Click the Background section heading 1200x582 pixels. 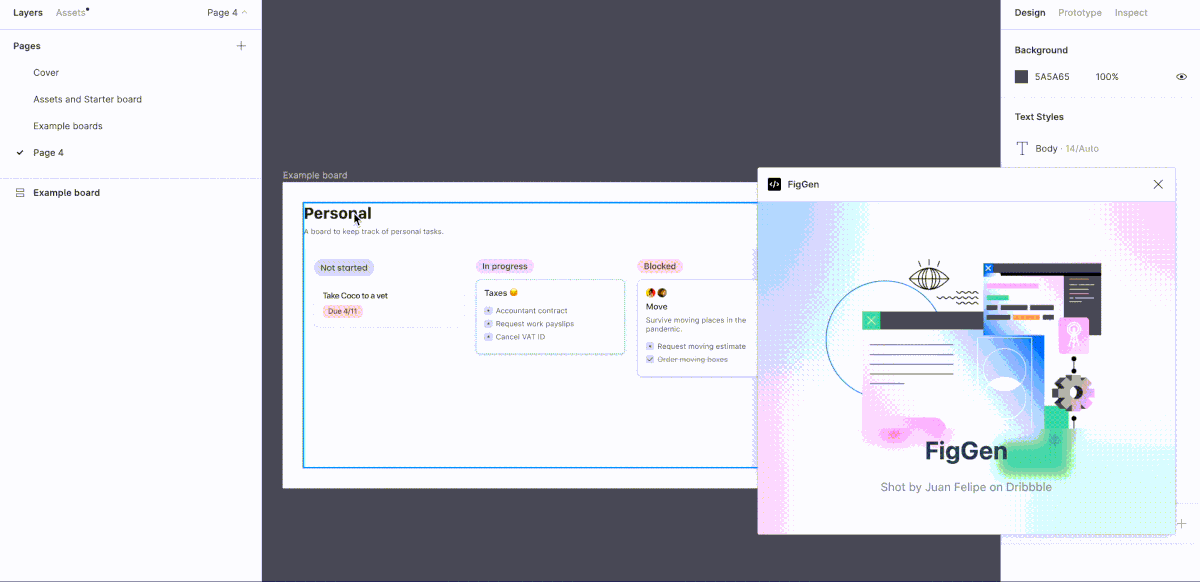coord(1041,50)
